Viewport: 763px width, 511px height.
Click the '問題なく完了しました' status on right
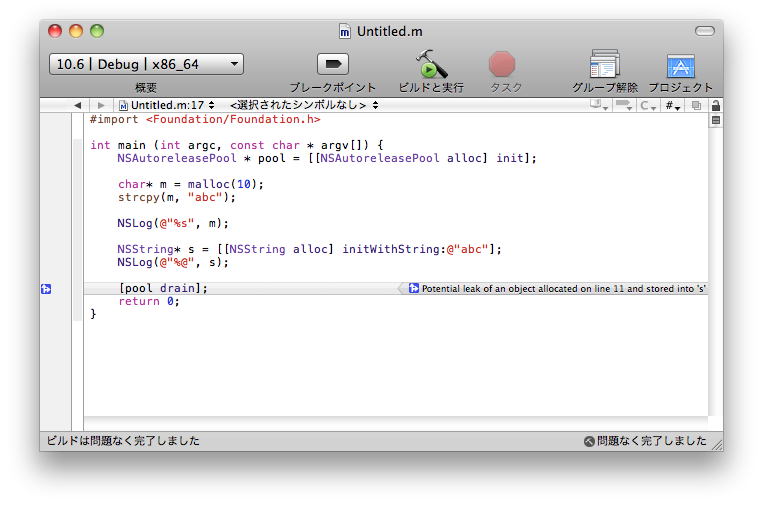pyautogui.click(x=652, y=441)
